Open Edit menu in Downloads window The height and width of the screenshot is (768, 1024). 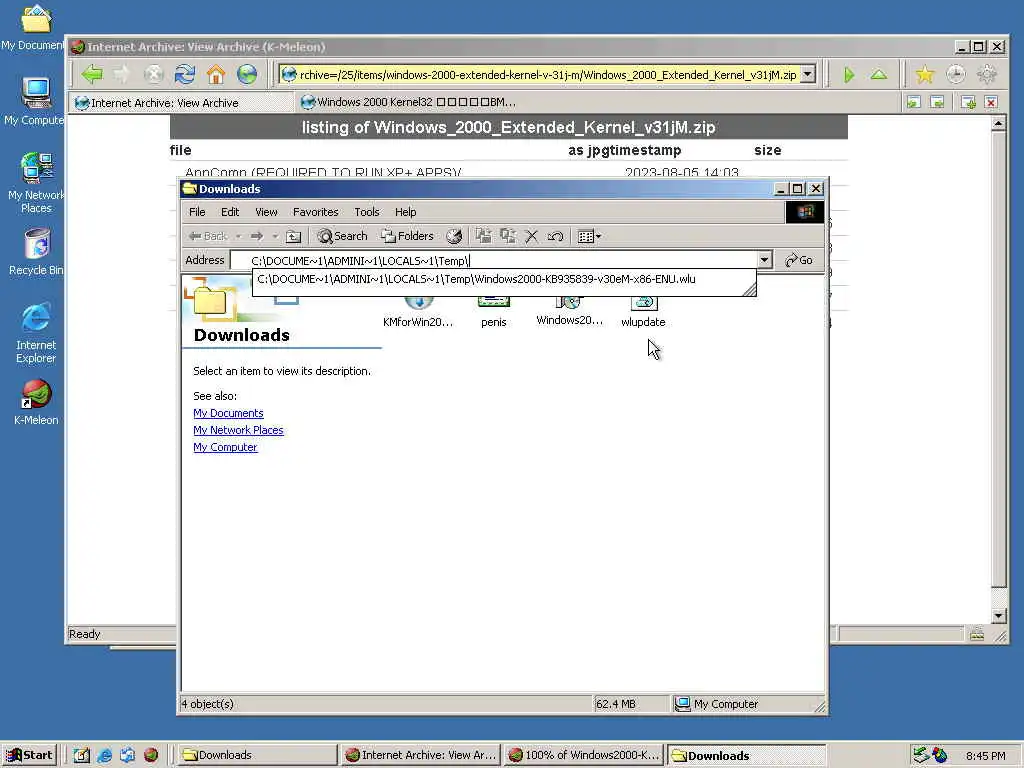point(230,212)
